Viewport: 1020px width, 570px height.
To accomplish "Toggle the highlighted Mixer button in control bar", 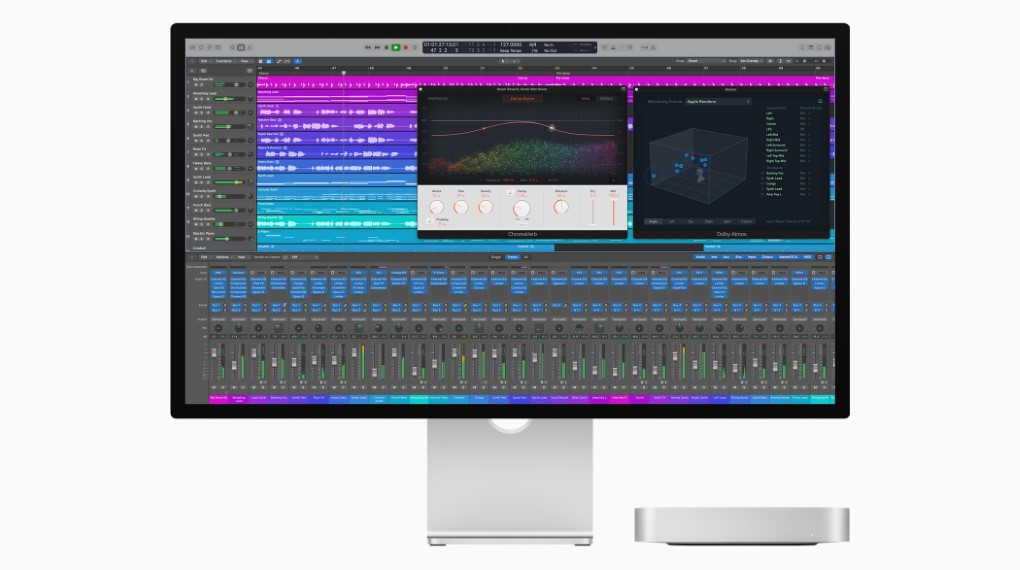I will click(x=241, y=48).
